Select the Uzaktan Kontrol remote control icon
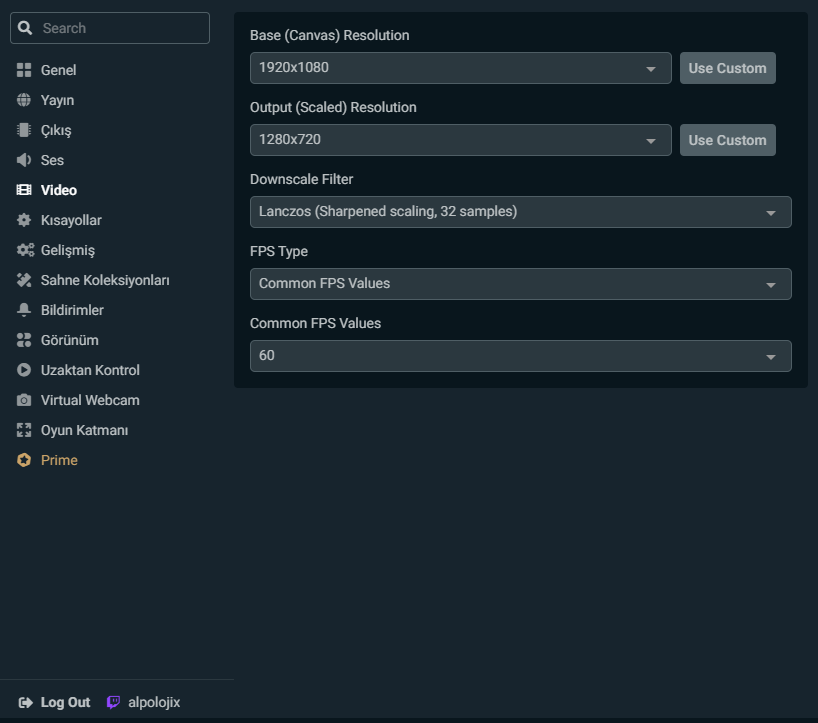818x723 pixels. tap(22, 370)
